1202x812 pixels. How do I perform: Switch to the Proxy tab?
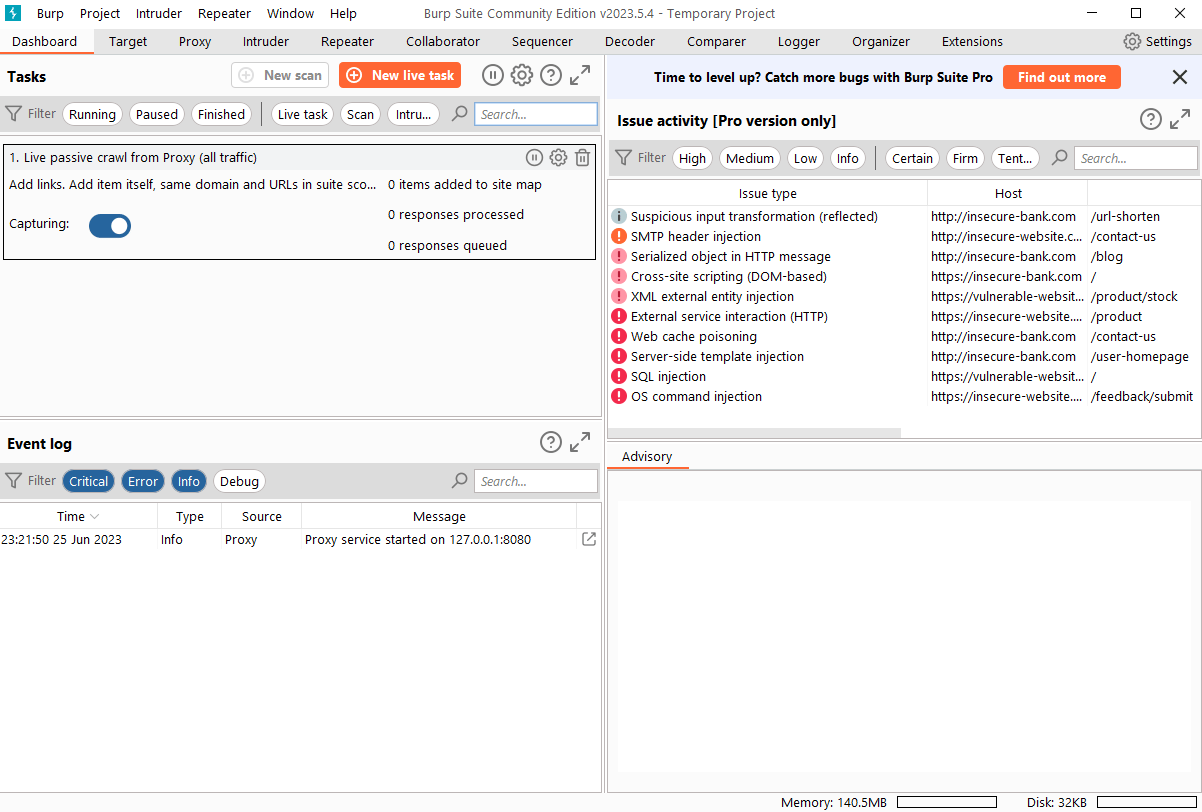(195, 41)
